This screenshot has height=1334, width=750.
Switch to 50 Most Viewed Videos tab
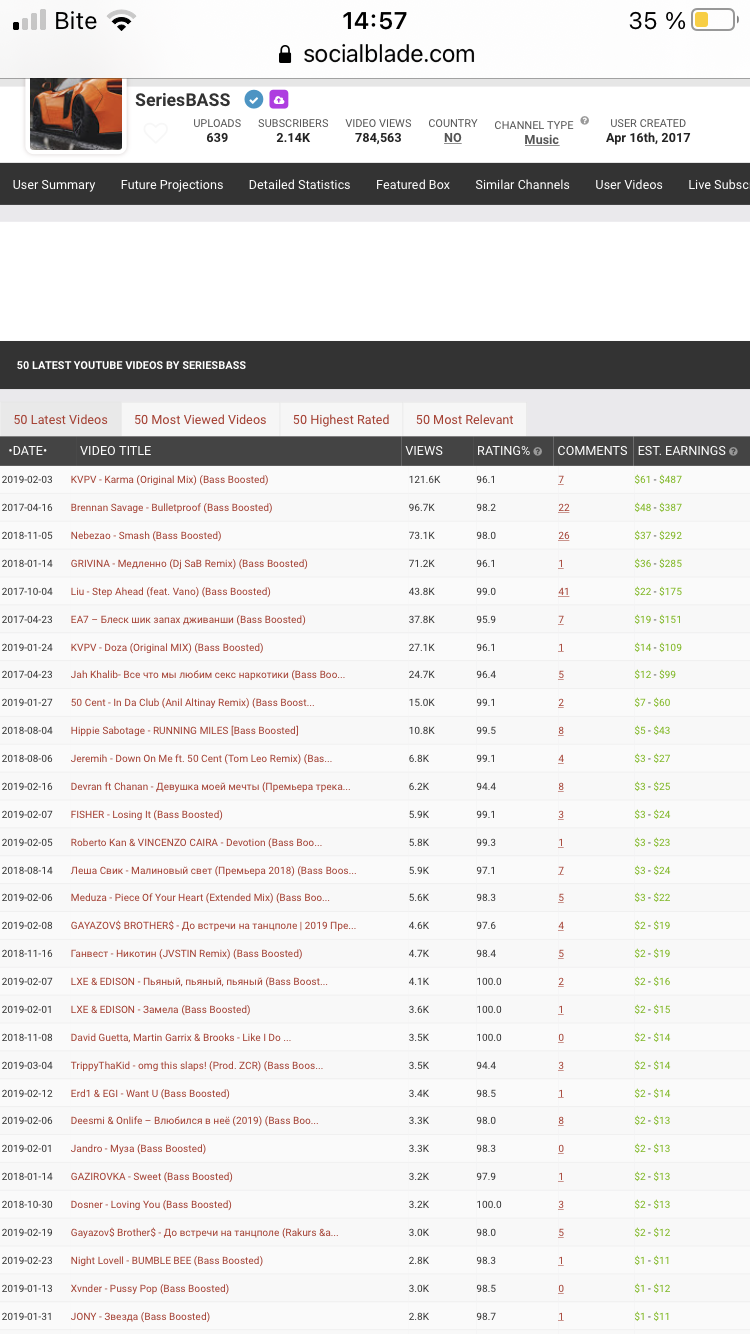tap(201, 420)
